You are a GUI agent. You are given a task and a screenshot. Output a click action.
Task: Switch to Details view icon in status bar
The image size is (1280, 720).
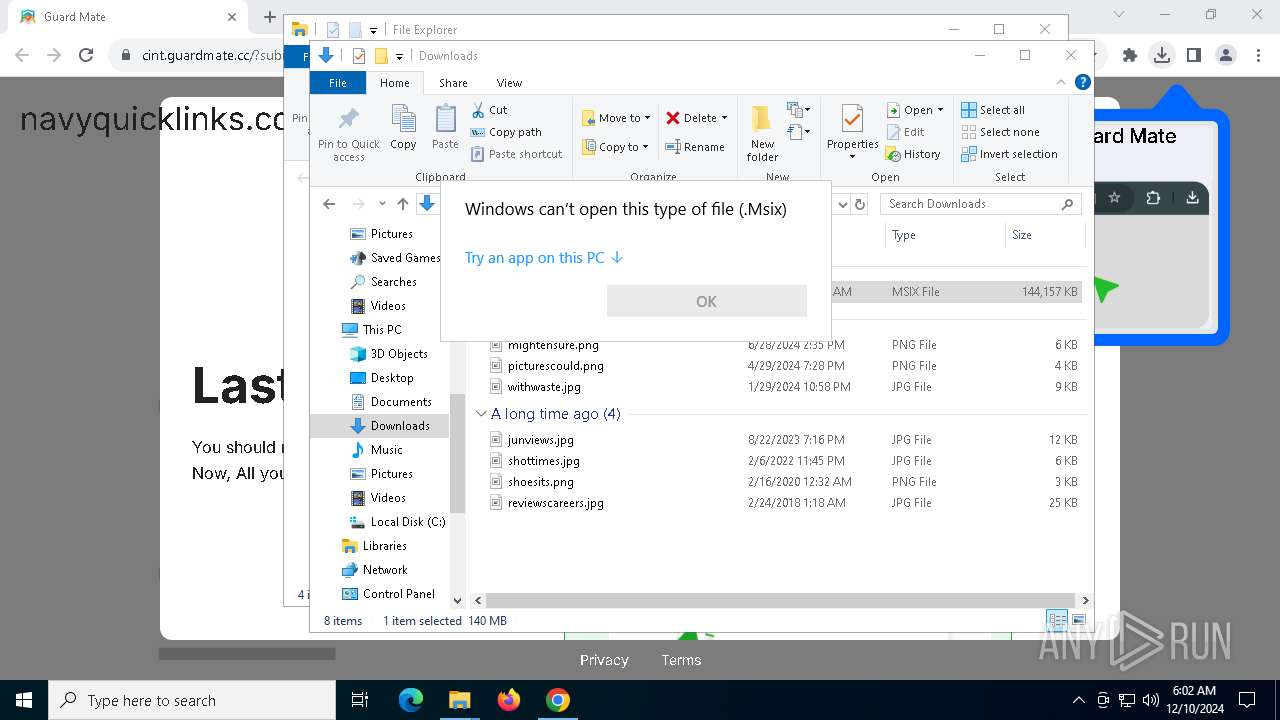1056,621
